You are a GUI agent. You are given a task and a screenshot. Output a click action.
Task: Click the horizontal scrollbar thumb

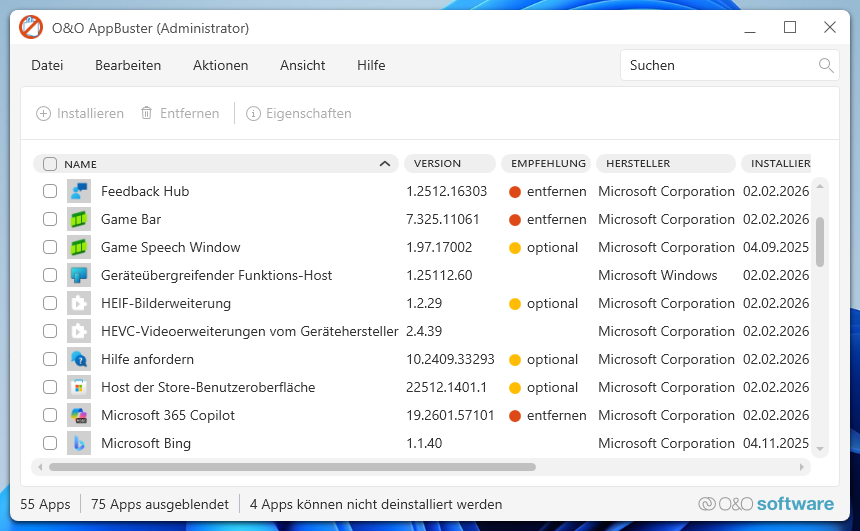[x=292, y=467]
